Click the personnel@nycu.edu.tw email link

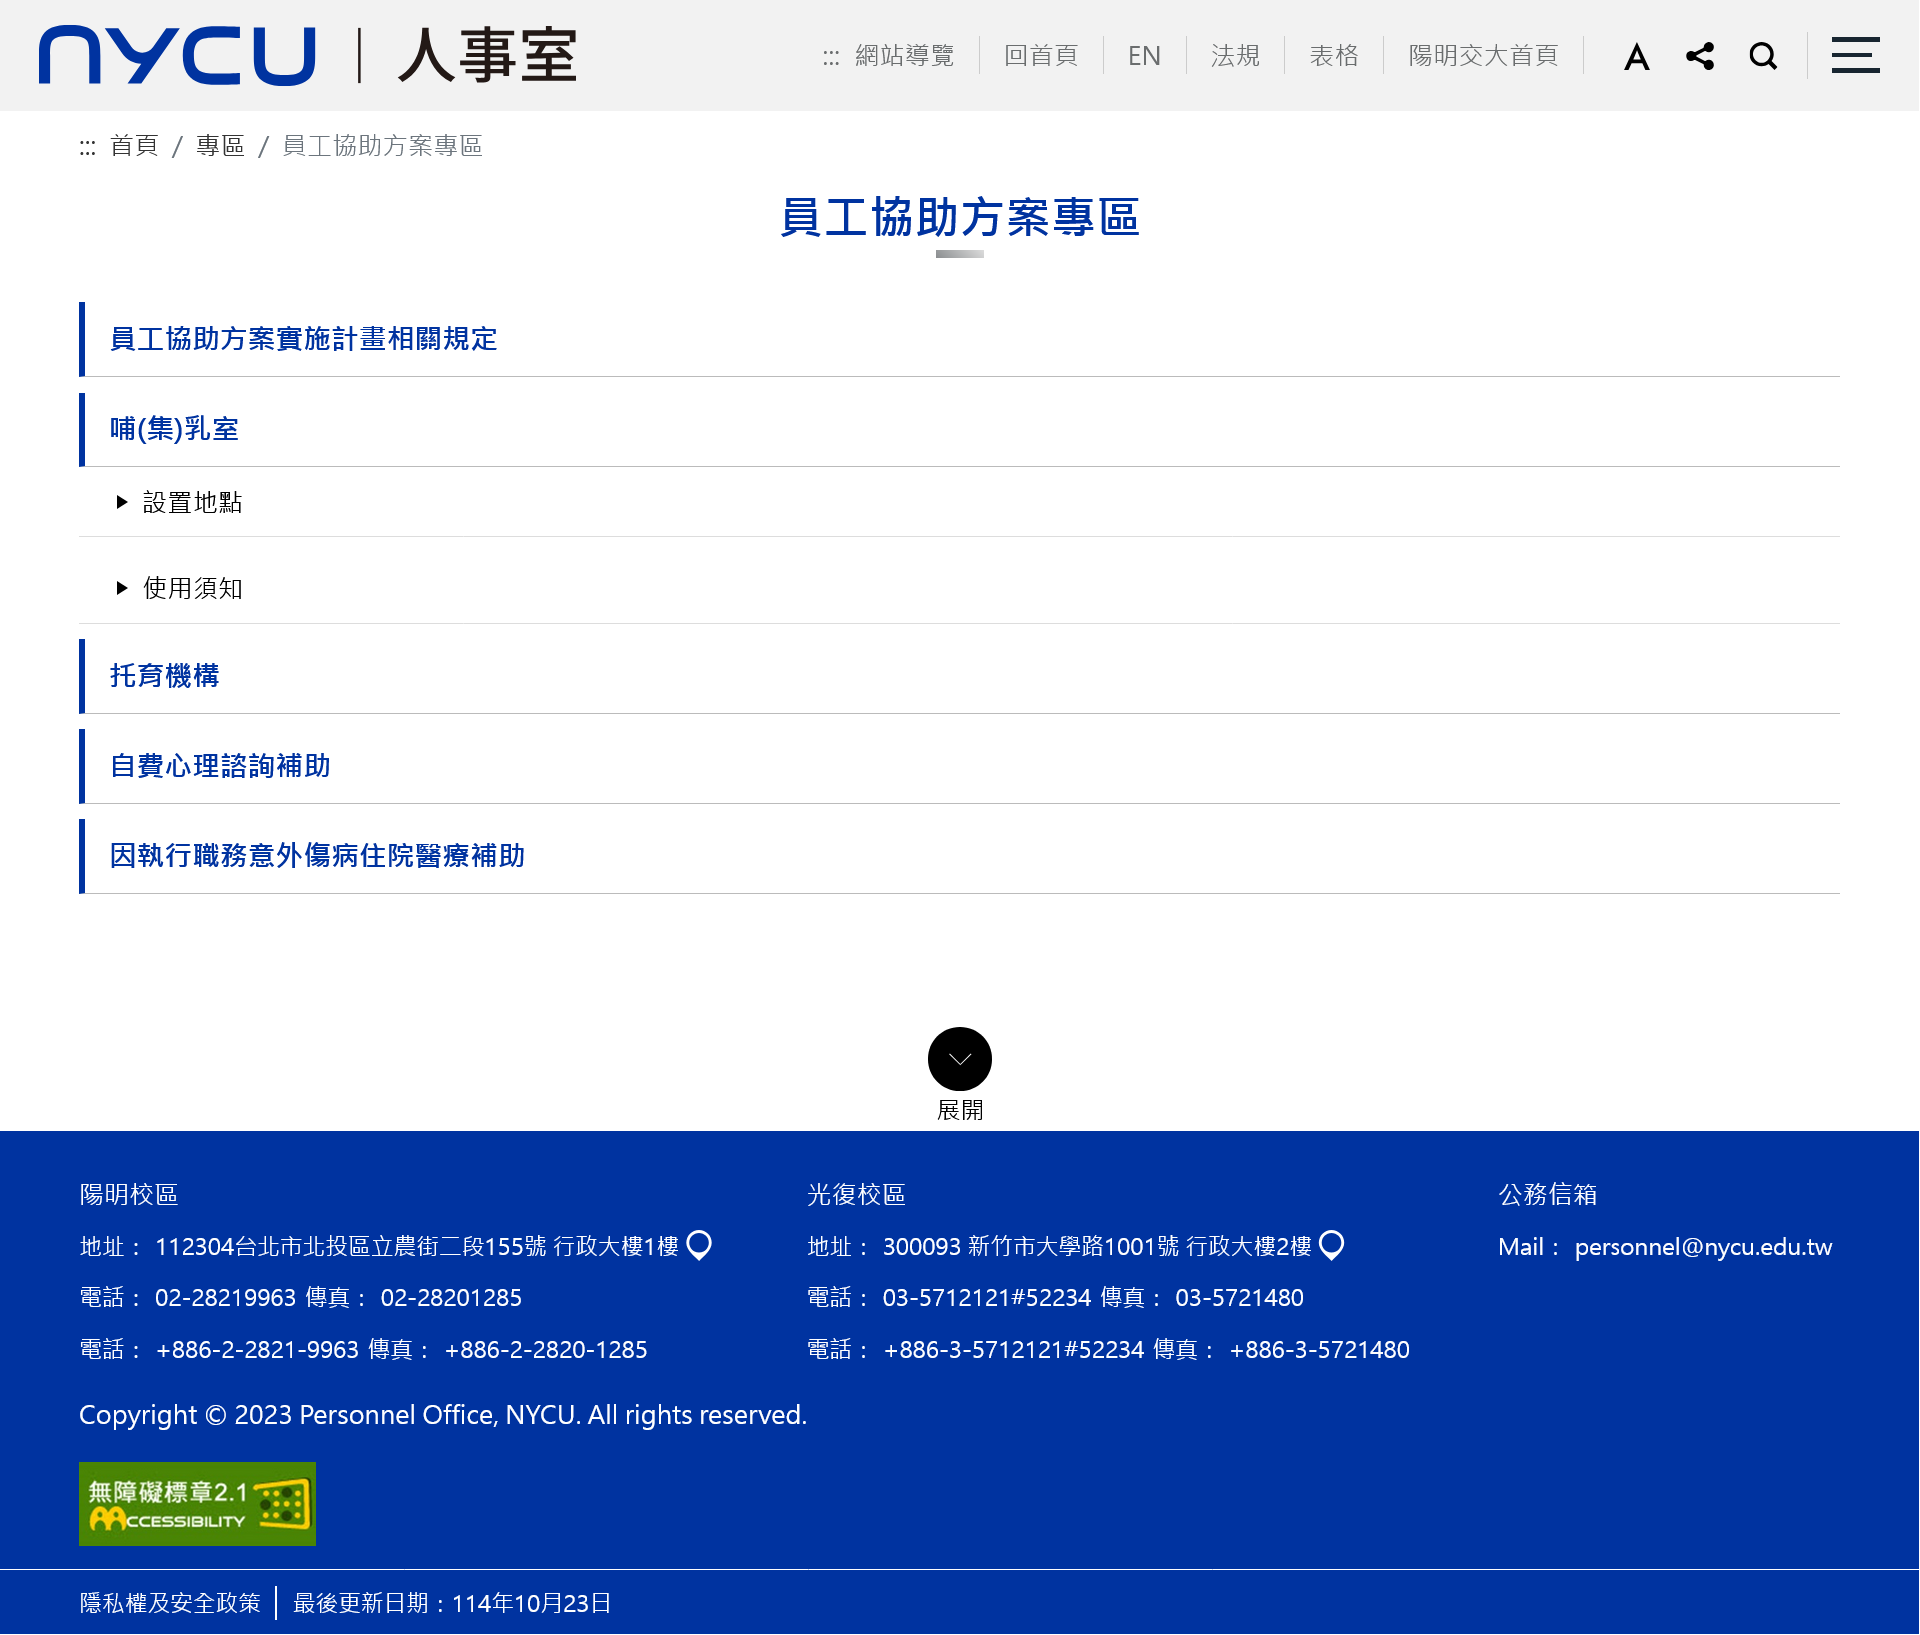tap(1703, 1247)
